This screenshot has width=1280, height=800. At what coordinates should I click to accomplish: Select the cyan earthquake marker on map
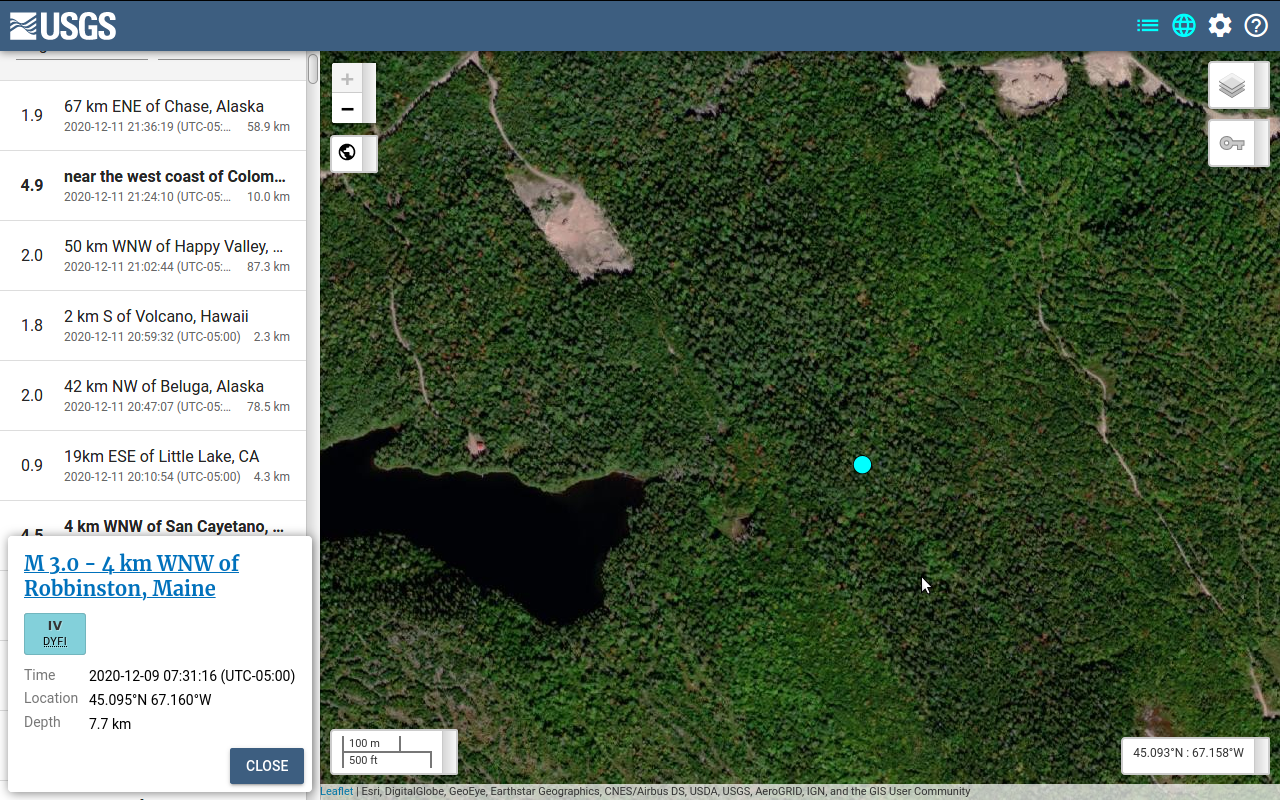tap(862, 464)
